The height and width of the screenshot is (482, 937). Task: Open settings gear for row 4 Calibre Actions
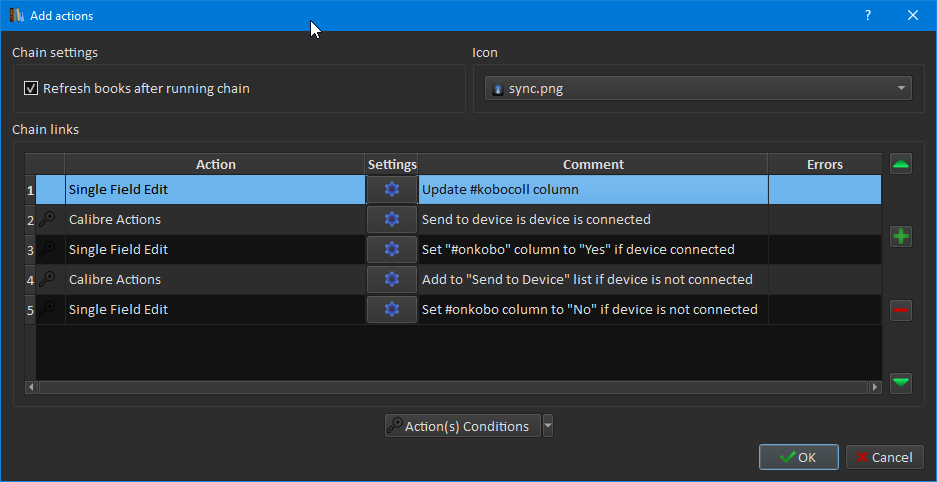point(392,280)
